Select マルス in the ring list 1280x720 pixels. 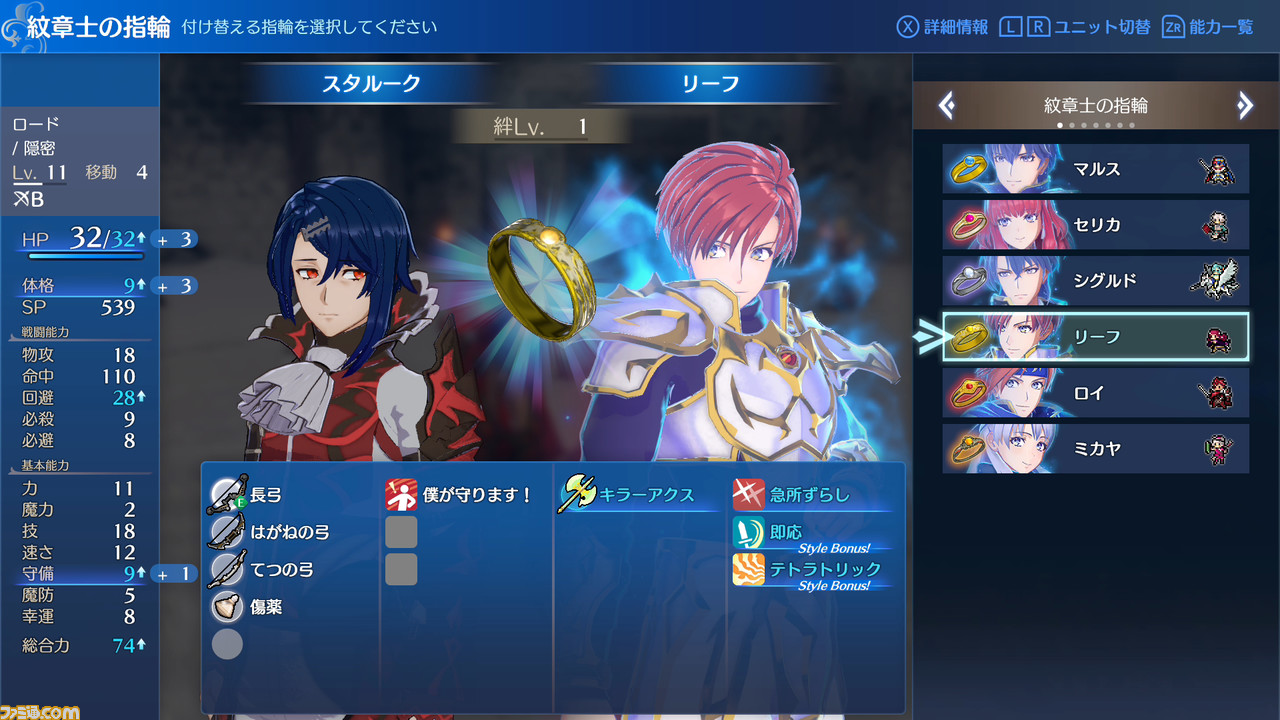(x=1096, y=169)
